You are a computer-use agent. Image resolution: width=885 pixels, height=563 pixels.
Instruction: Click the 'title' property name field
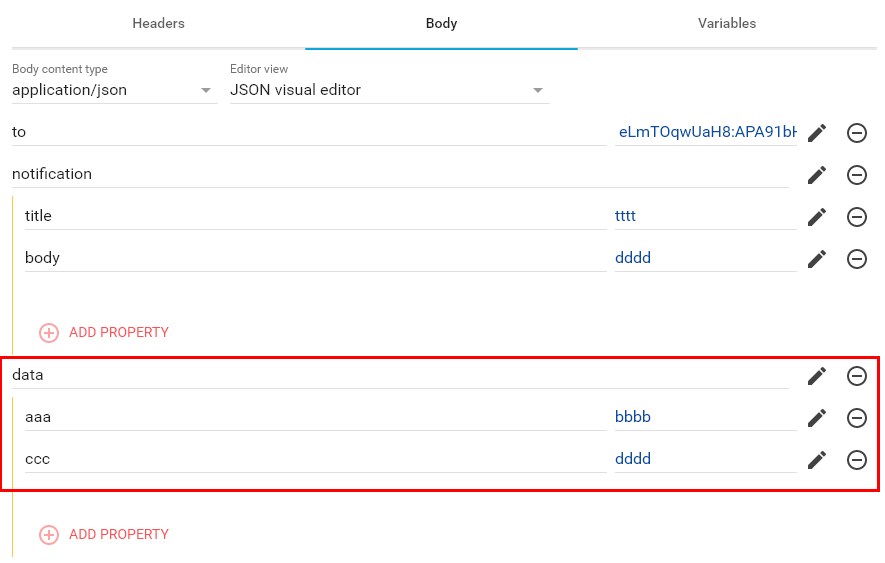(x=316, y=216)
